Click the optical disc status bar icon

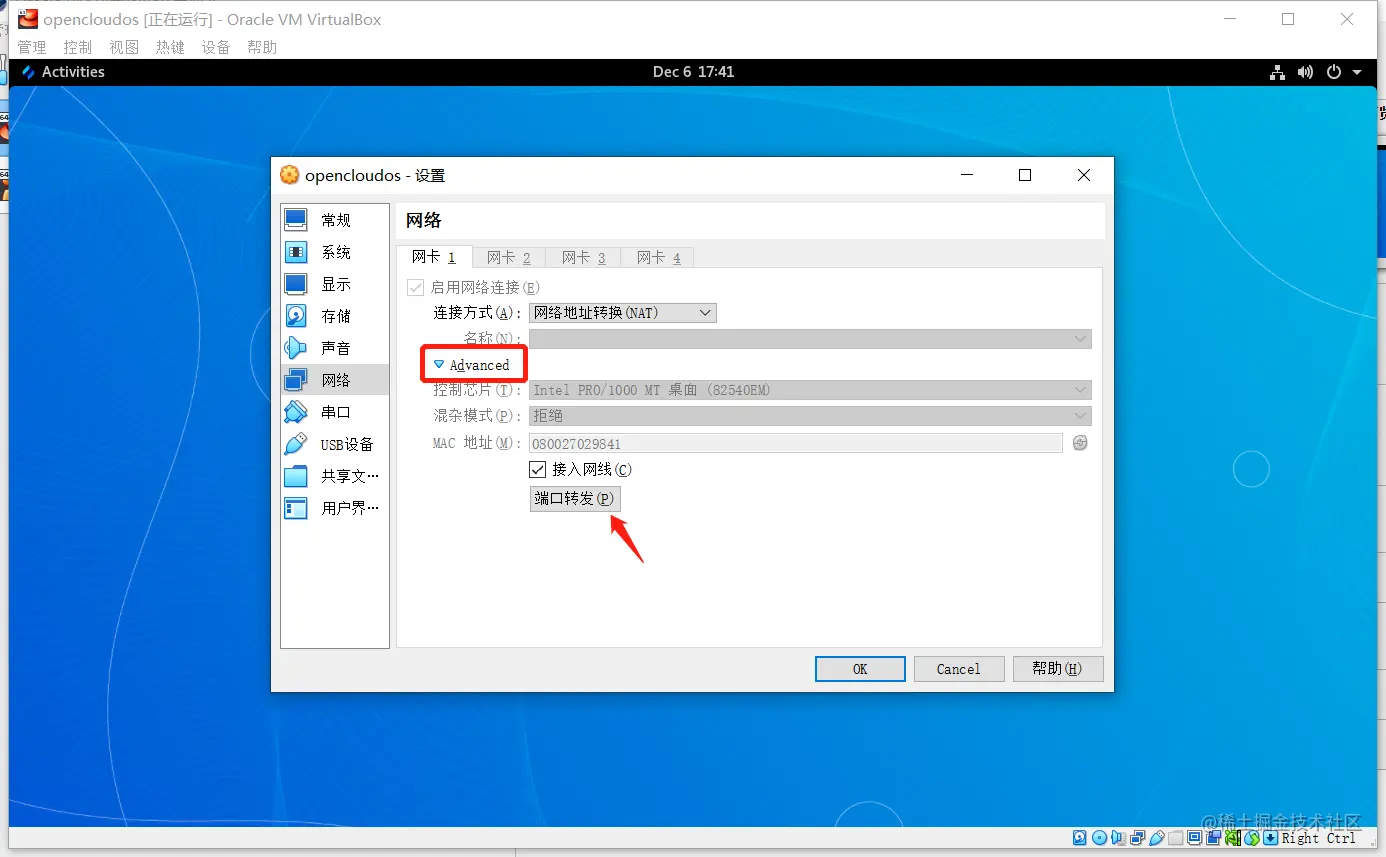pos(1099,838)
